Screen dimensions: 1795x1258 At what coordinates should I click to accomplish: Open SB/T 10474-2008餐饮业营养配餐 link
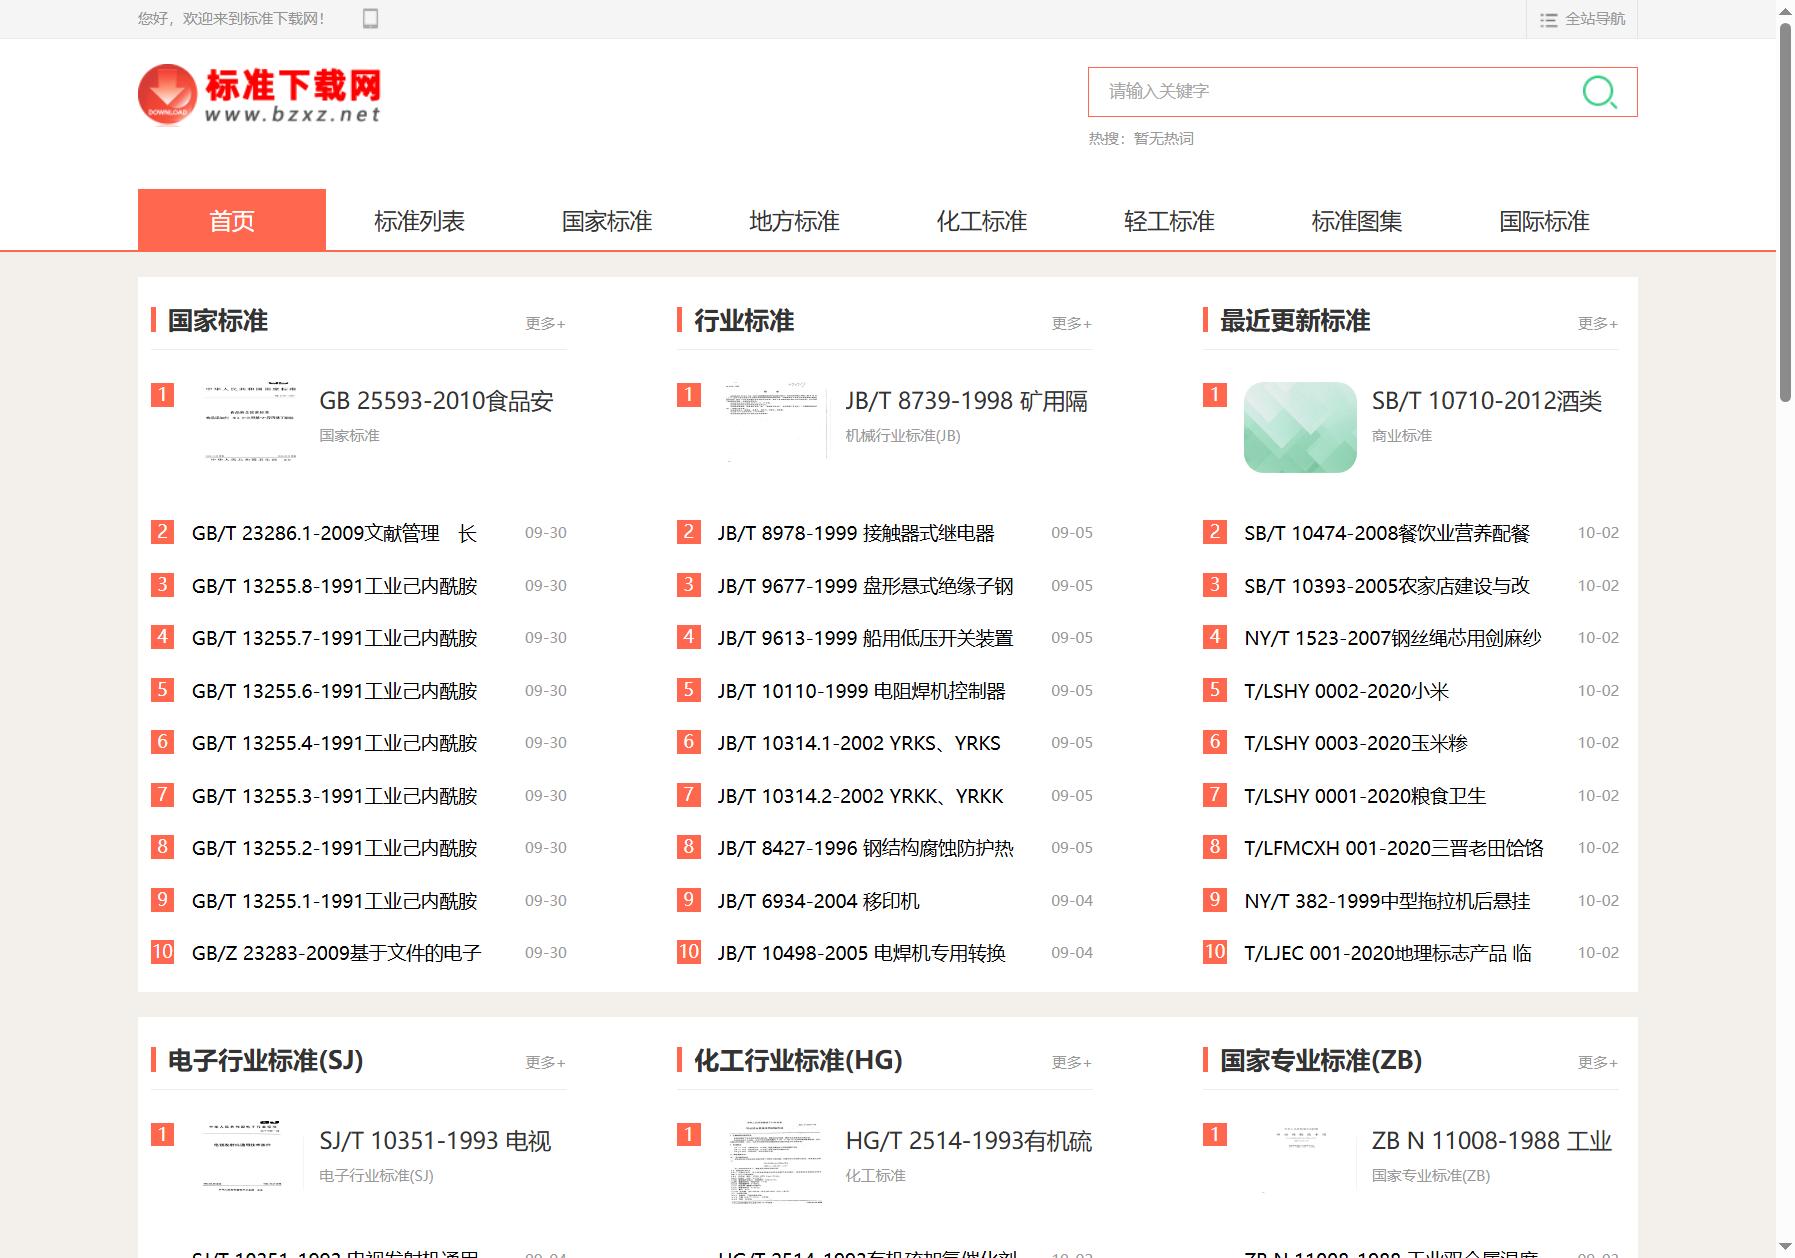pyautogui.click(x=1387, y=533)
